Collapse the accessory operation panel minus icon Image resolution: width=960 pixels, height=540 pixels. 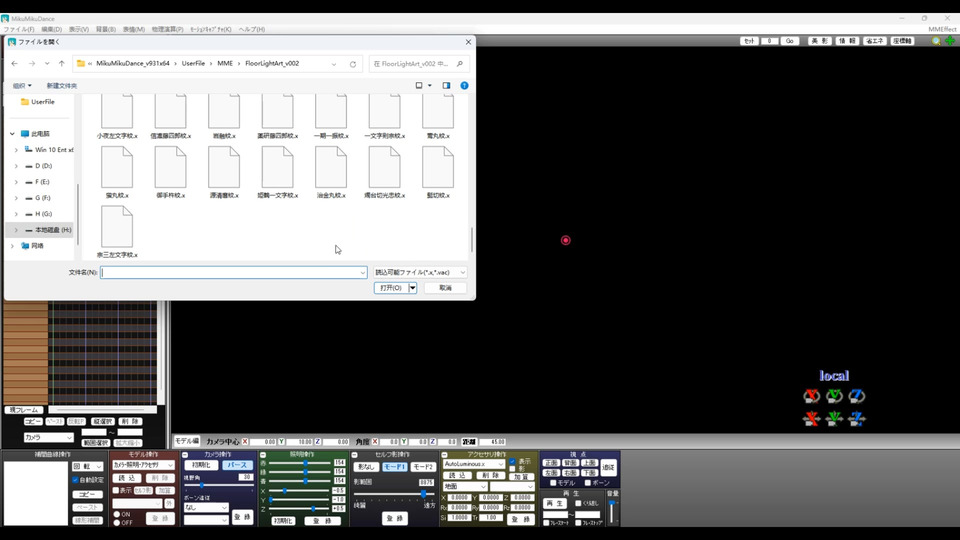pos(444,455)
